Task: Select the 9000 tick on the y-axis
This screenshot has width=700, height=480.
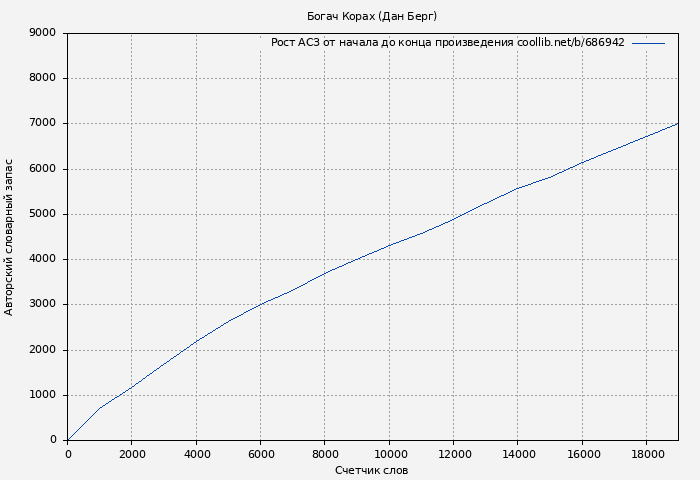Action: 43,33
